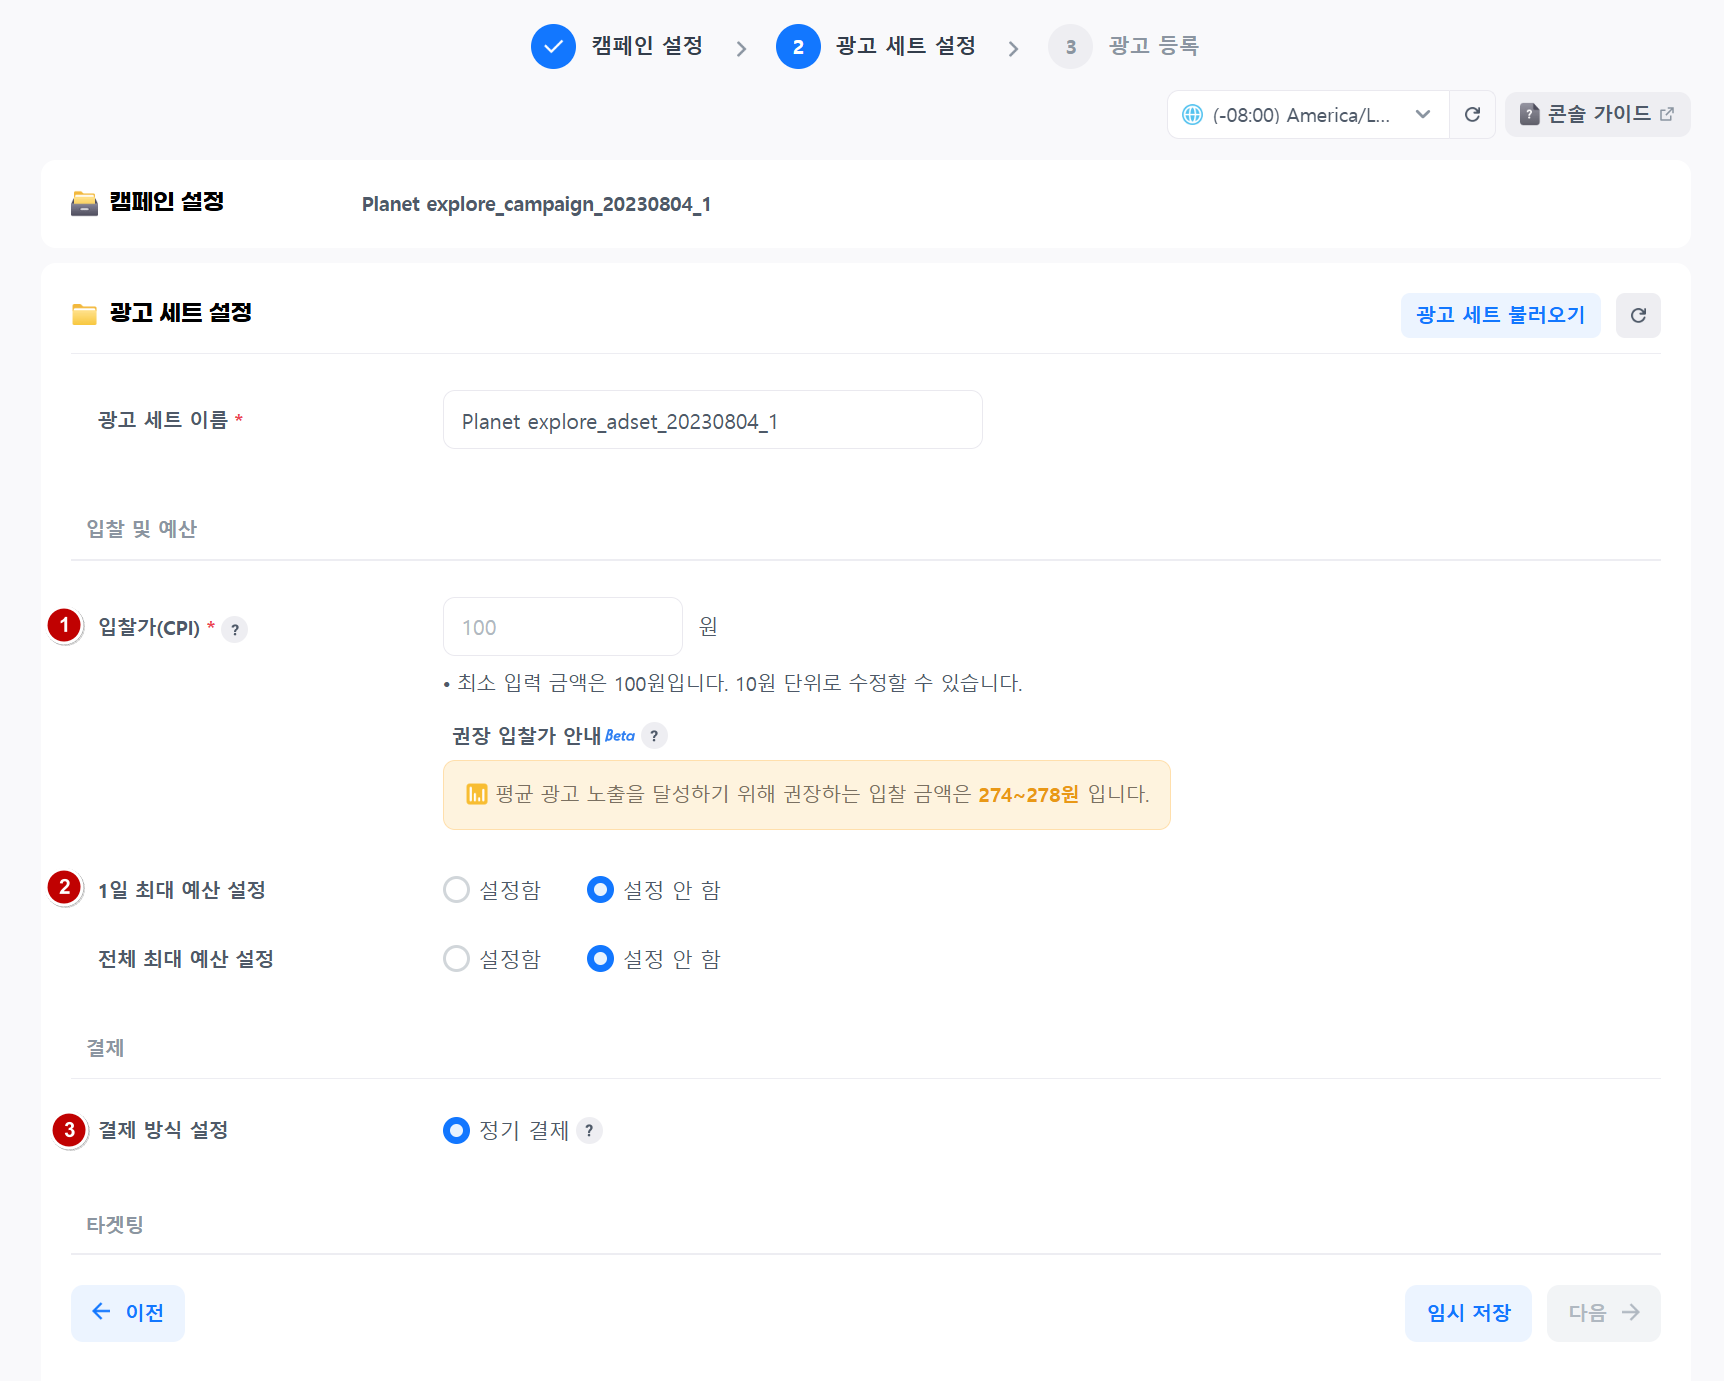1724x1381 pixels.
Task: Go to the 광고 등록 step
Action: point(1152,47)
